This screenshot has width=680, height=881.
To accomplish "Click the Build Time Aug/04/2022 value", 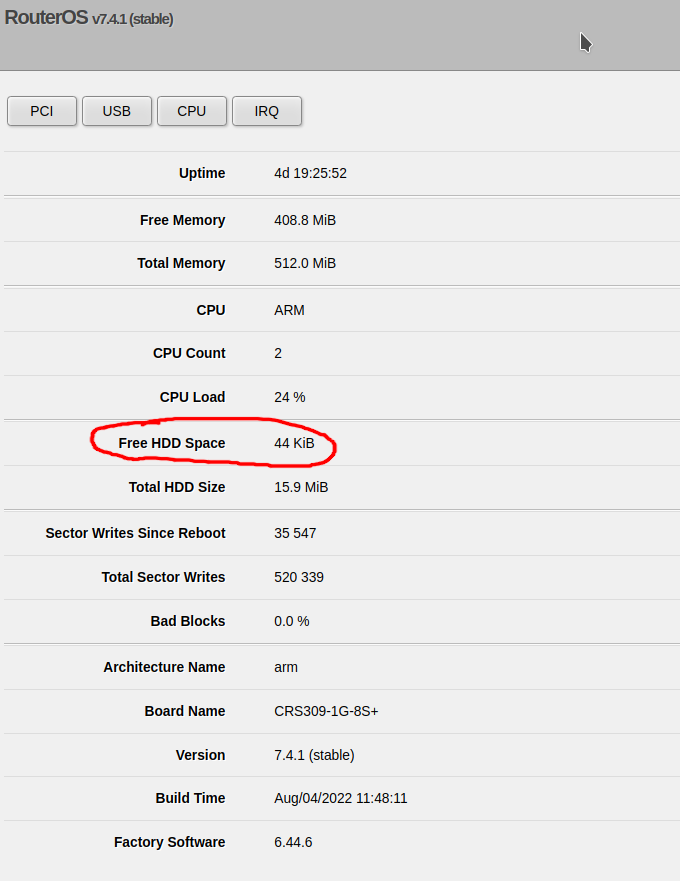I will coord(341,798).
